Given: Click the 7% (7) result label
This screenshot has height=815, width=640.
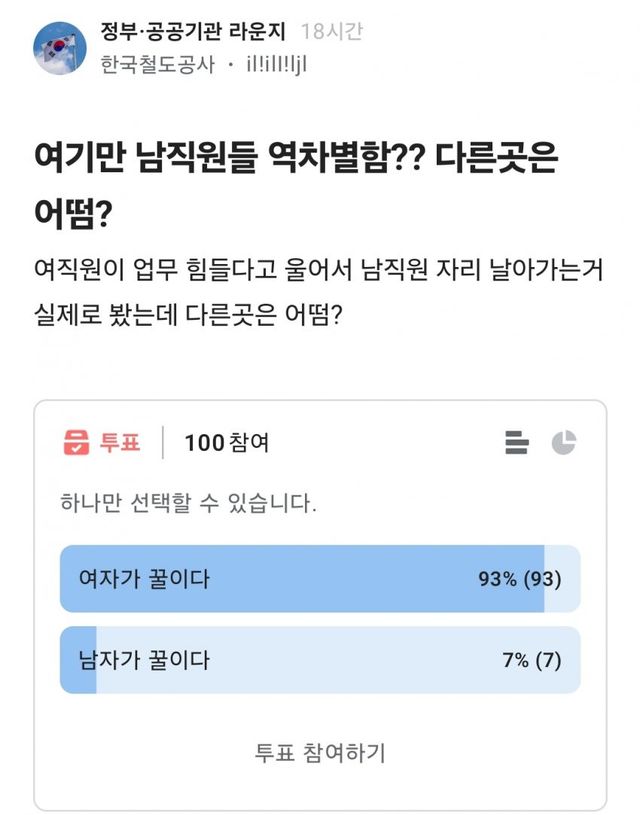Looking at the screenshot, I should coord(532,660).
